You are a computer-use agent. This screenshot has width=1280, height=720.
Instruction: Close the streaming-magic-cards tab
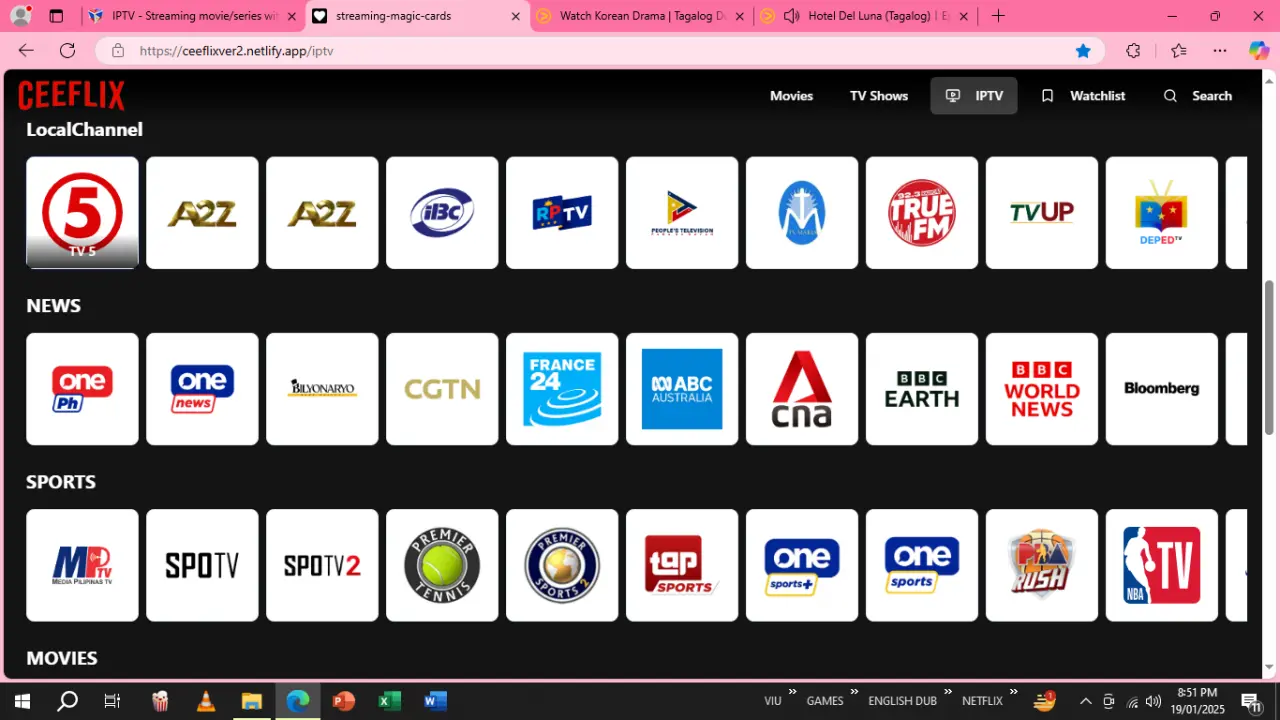pos(515,16)
